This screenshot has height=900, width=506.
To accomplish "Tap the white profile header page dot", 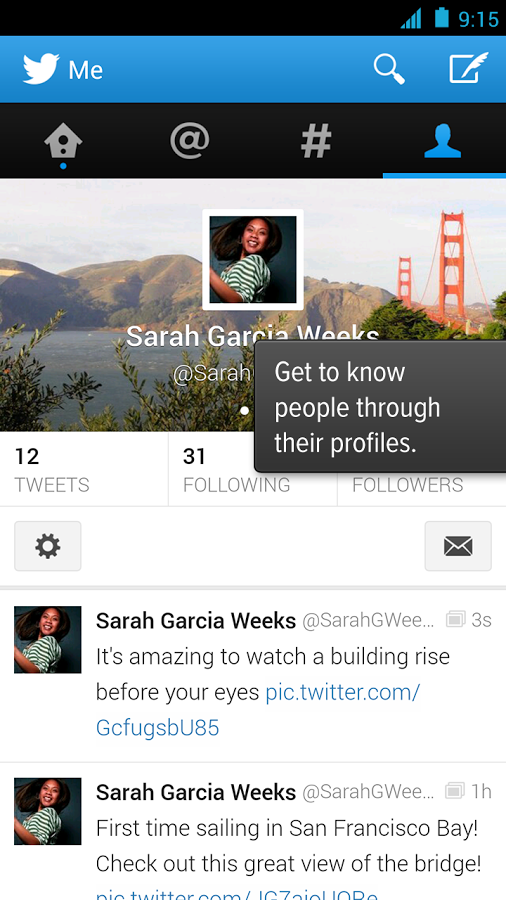I will (x=244, y=410).
